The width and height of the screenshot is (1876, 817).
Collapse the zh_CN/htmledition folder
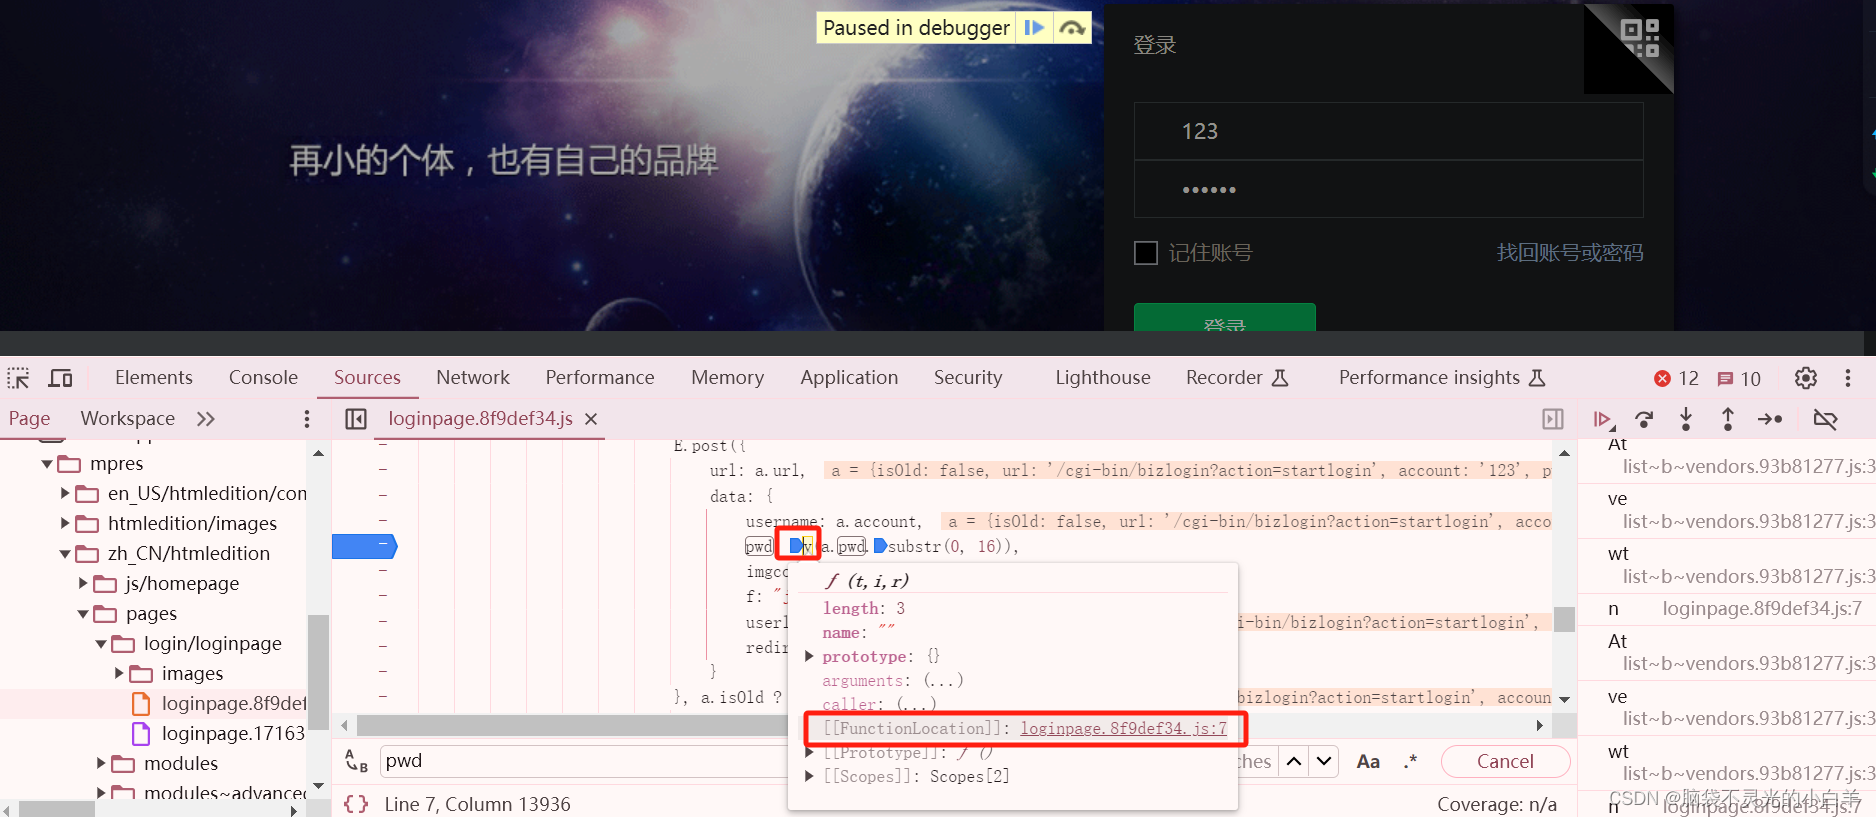click(65, 554)
